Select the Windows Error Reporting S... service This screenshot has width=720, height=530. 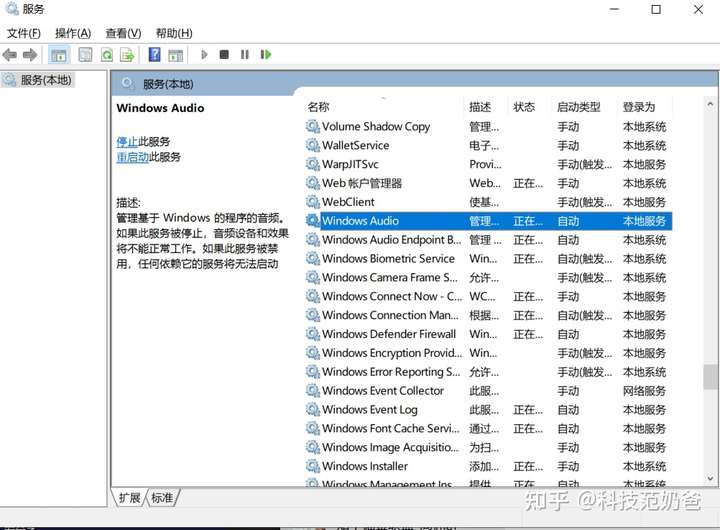point(488,372)
